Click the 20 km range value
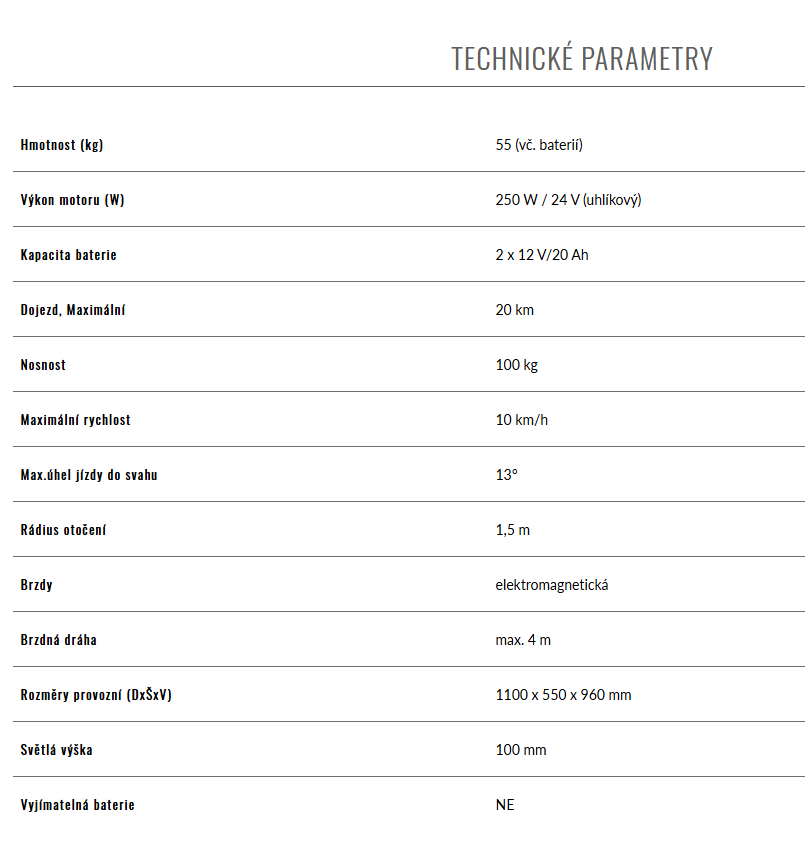805x858 pixels. pos(514,310)
